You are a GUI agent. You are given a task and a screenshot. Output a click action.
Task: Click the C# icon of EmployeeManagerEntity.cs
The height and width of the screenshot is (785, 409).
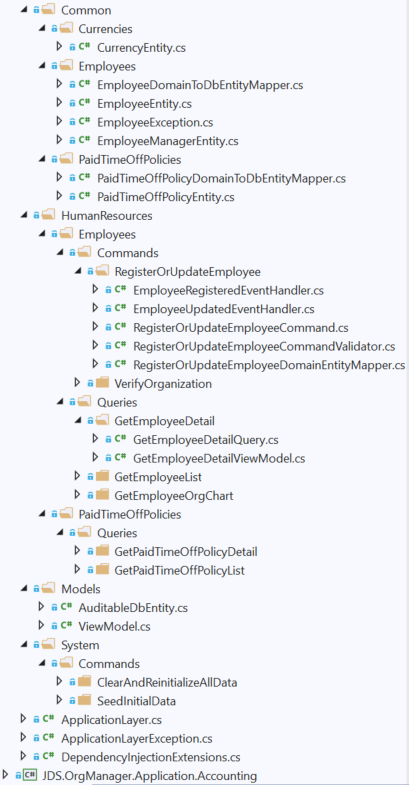(84, 141)
